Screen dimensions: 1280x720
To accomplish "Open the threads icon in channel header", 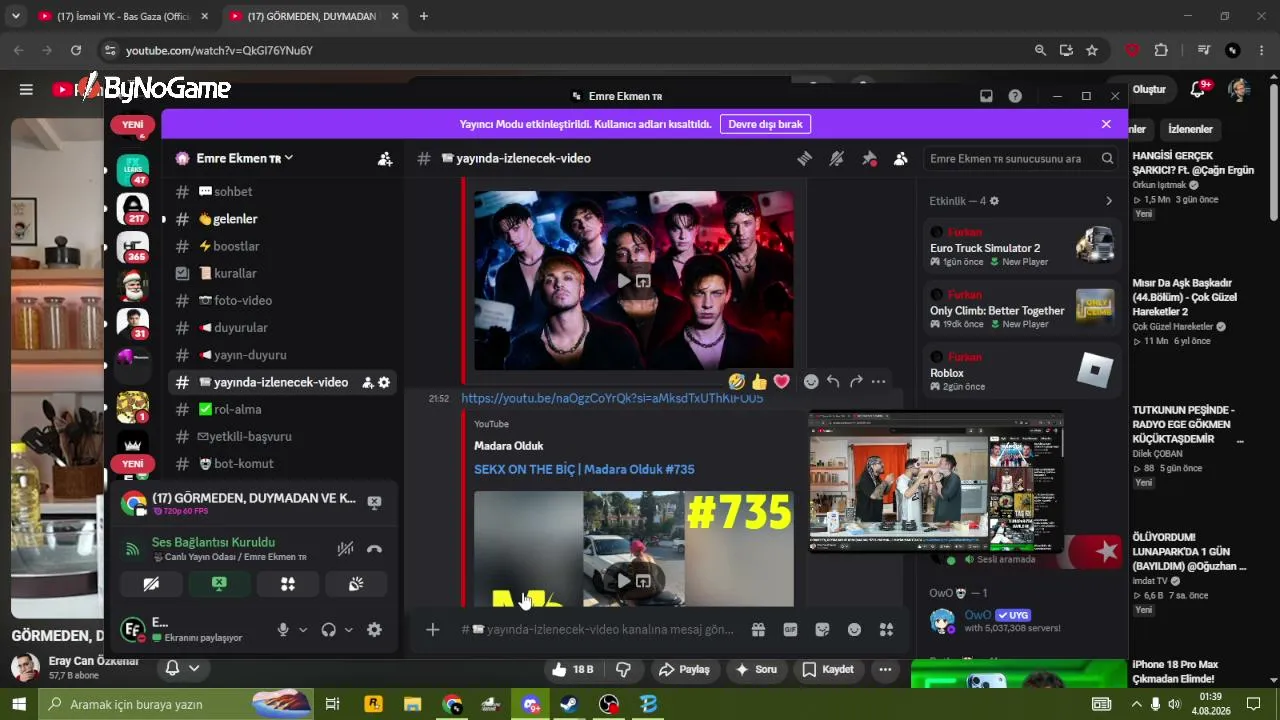I will [x=804, y=158].
